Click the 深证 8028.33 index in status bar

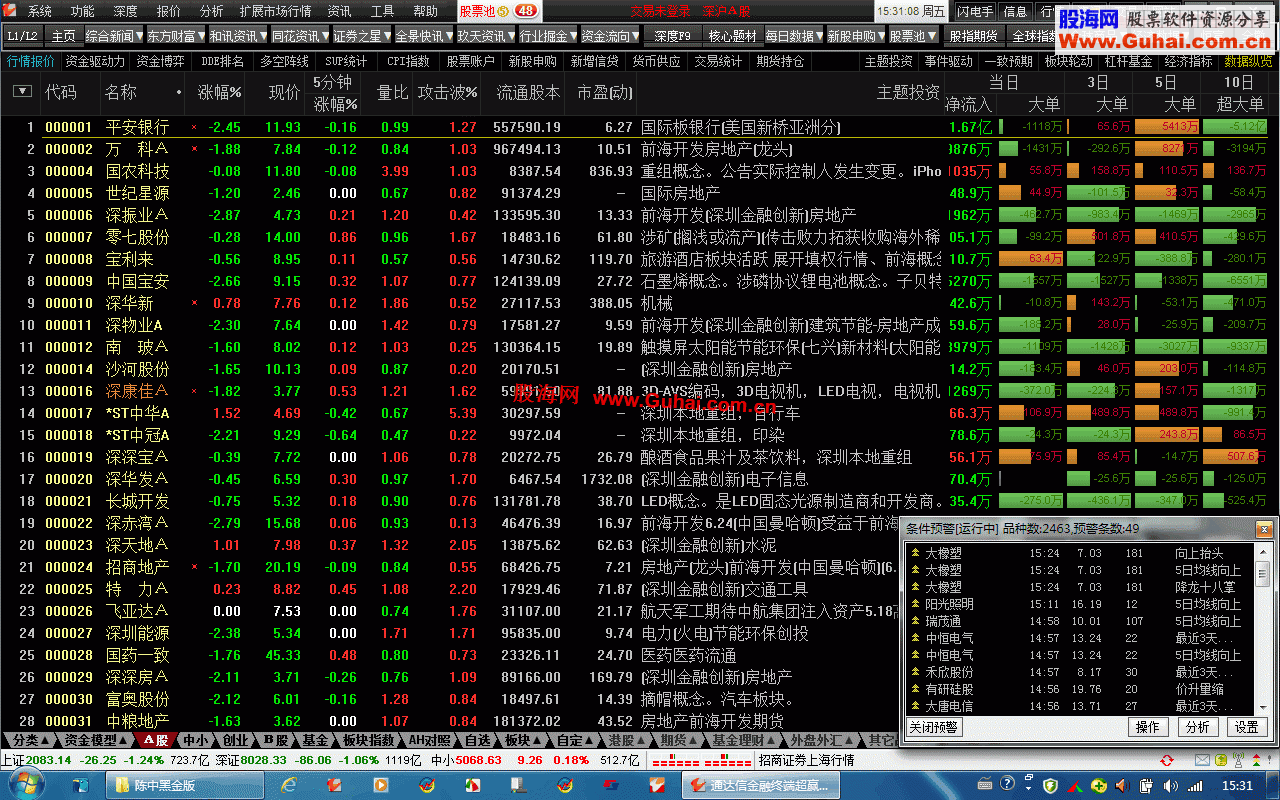click(251, 760)
